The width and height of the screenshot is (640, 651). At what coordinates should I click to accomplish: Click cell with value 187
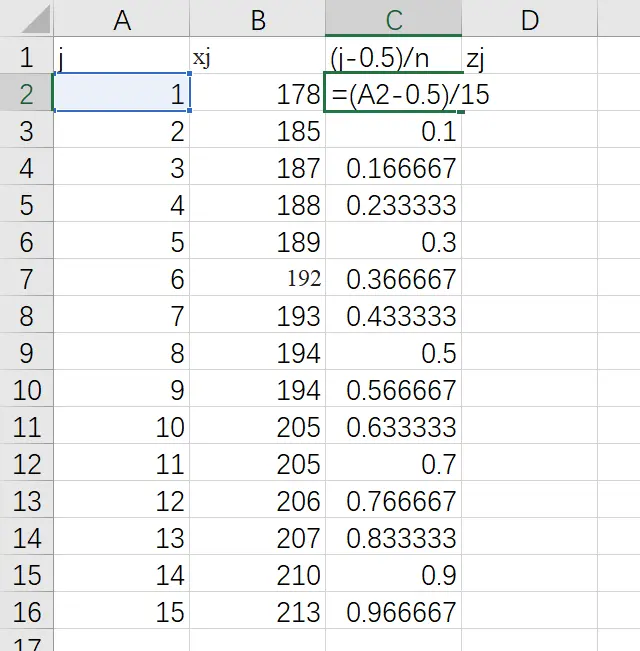point(257,166)
